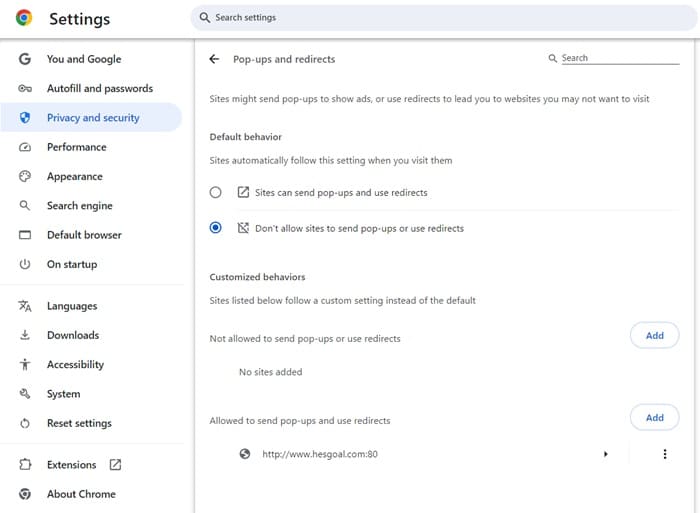Viewport: 700px width, 513px height.
Task: Click the globe icon next to hesgoal.com
Action: click(x=245, y=454)
